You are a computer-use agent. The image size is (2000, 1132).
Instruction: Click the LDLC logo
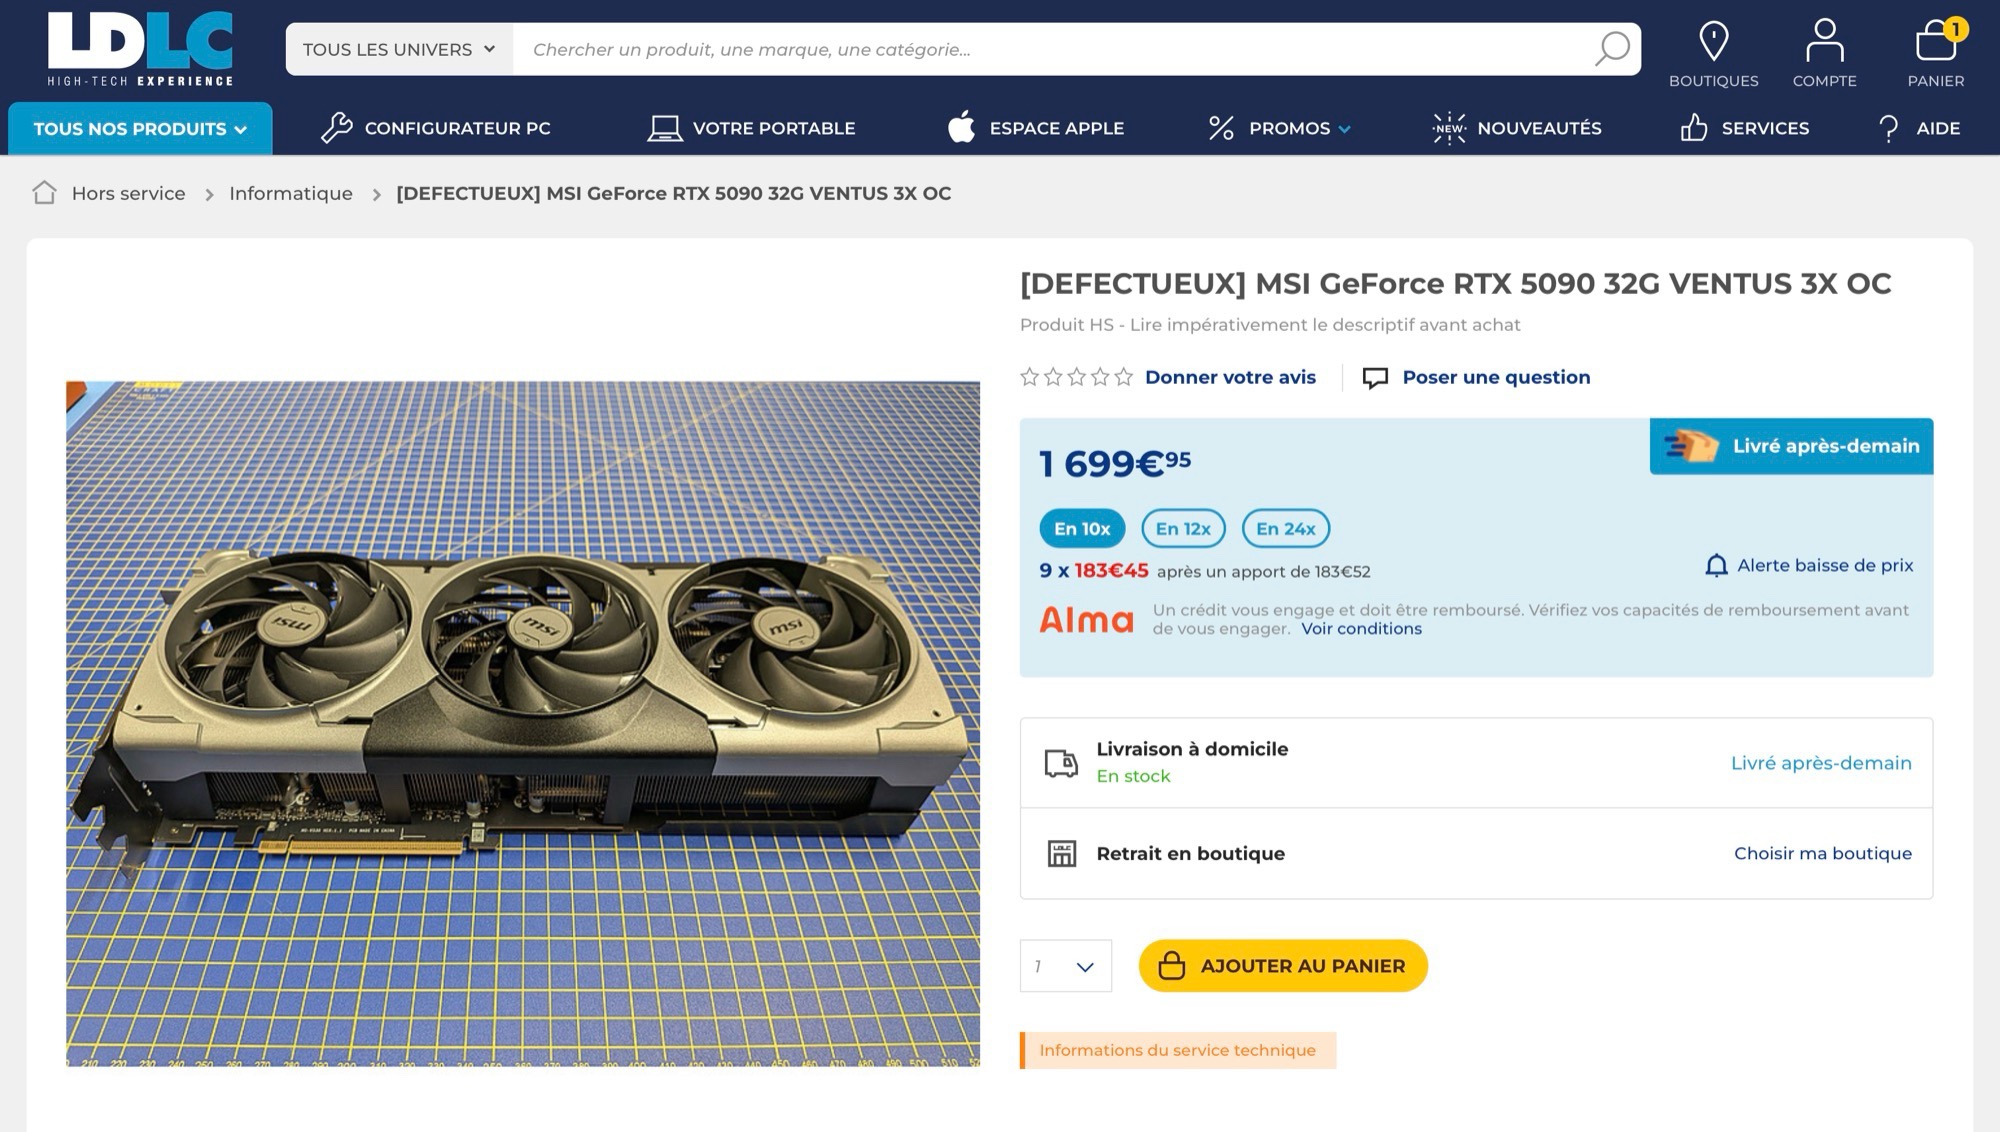[140, 49]
